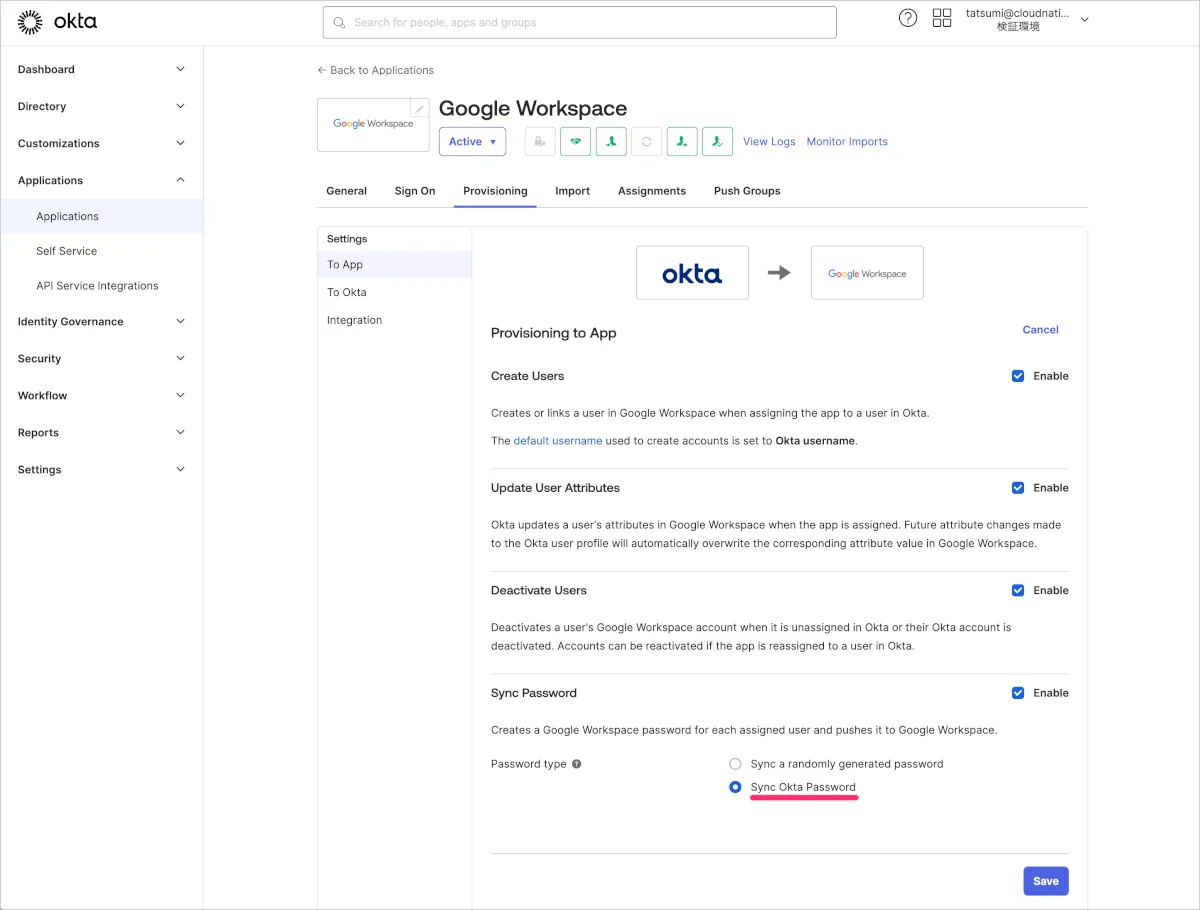
Task: Select the To Okta settings item
Action: click(347, 292)
